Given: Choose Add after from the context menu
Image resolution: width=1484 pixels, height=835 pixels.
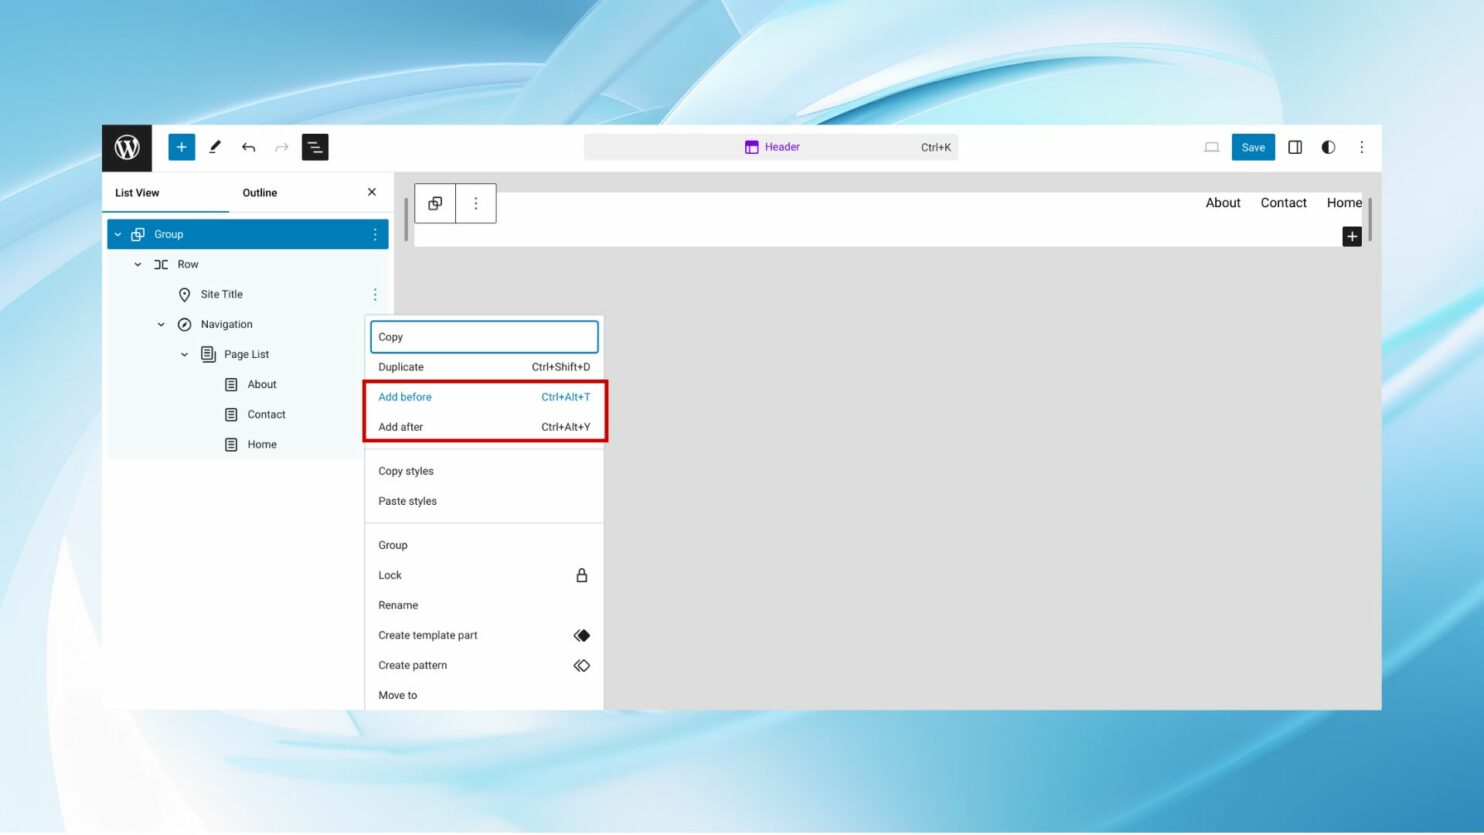Looking at the screenshot, I should pos(401,427).
